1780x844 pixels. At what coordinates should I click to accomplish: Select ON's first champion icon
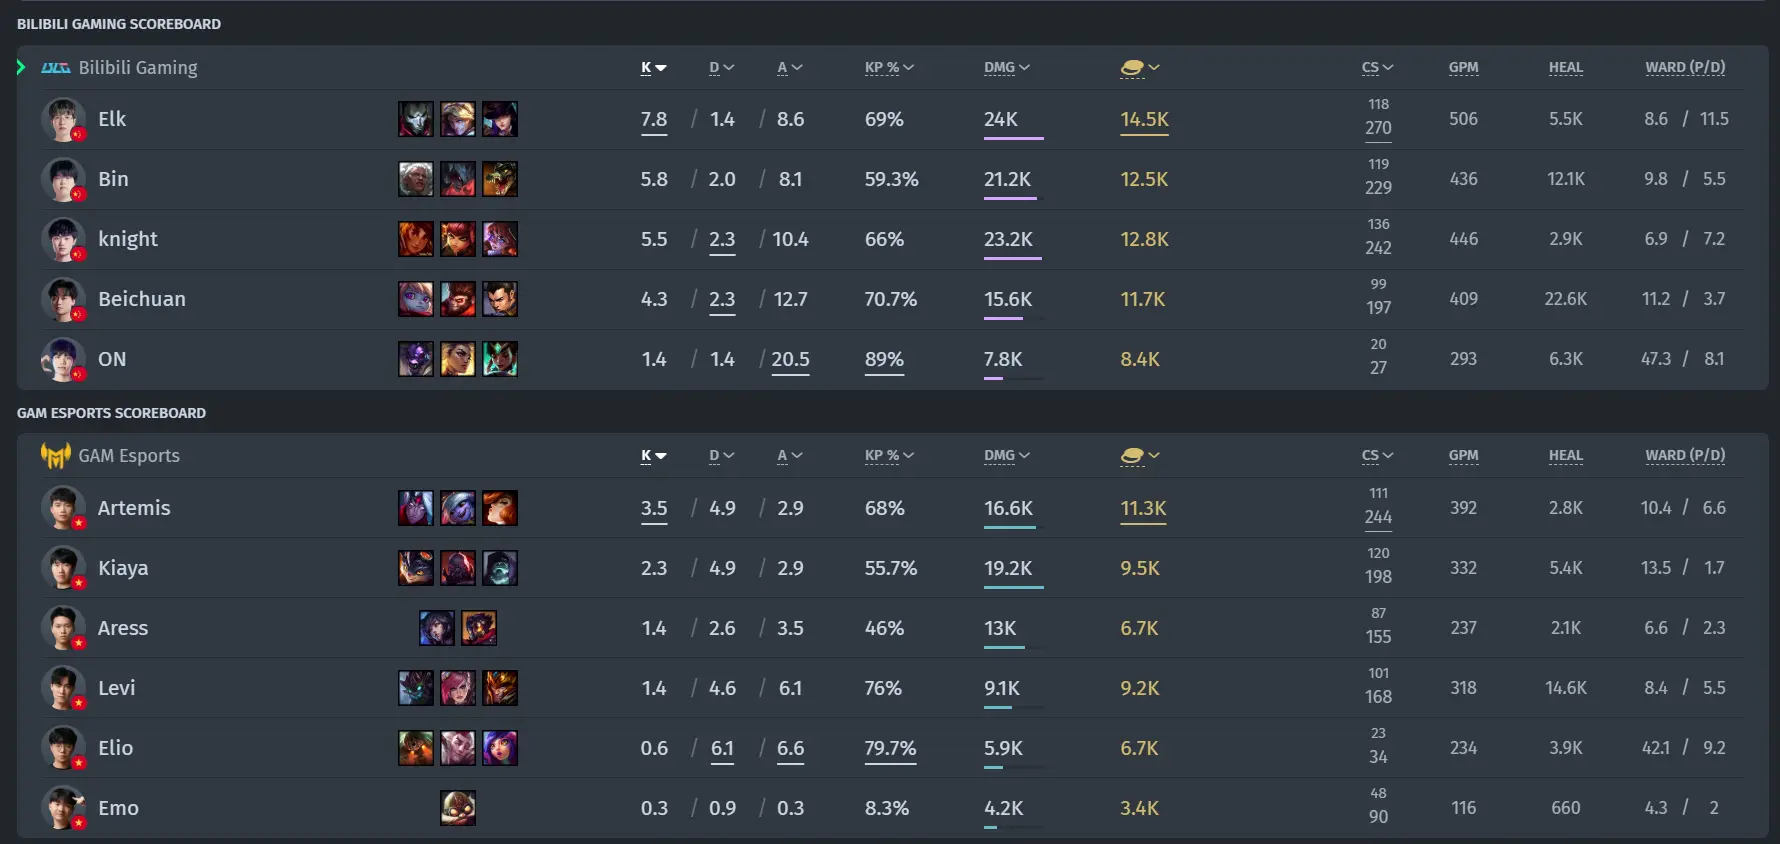(416, 359)
